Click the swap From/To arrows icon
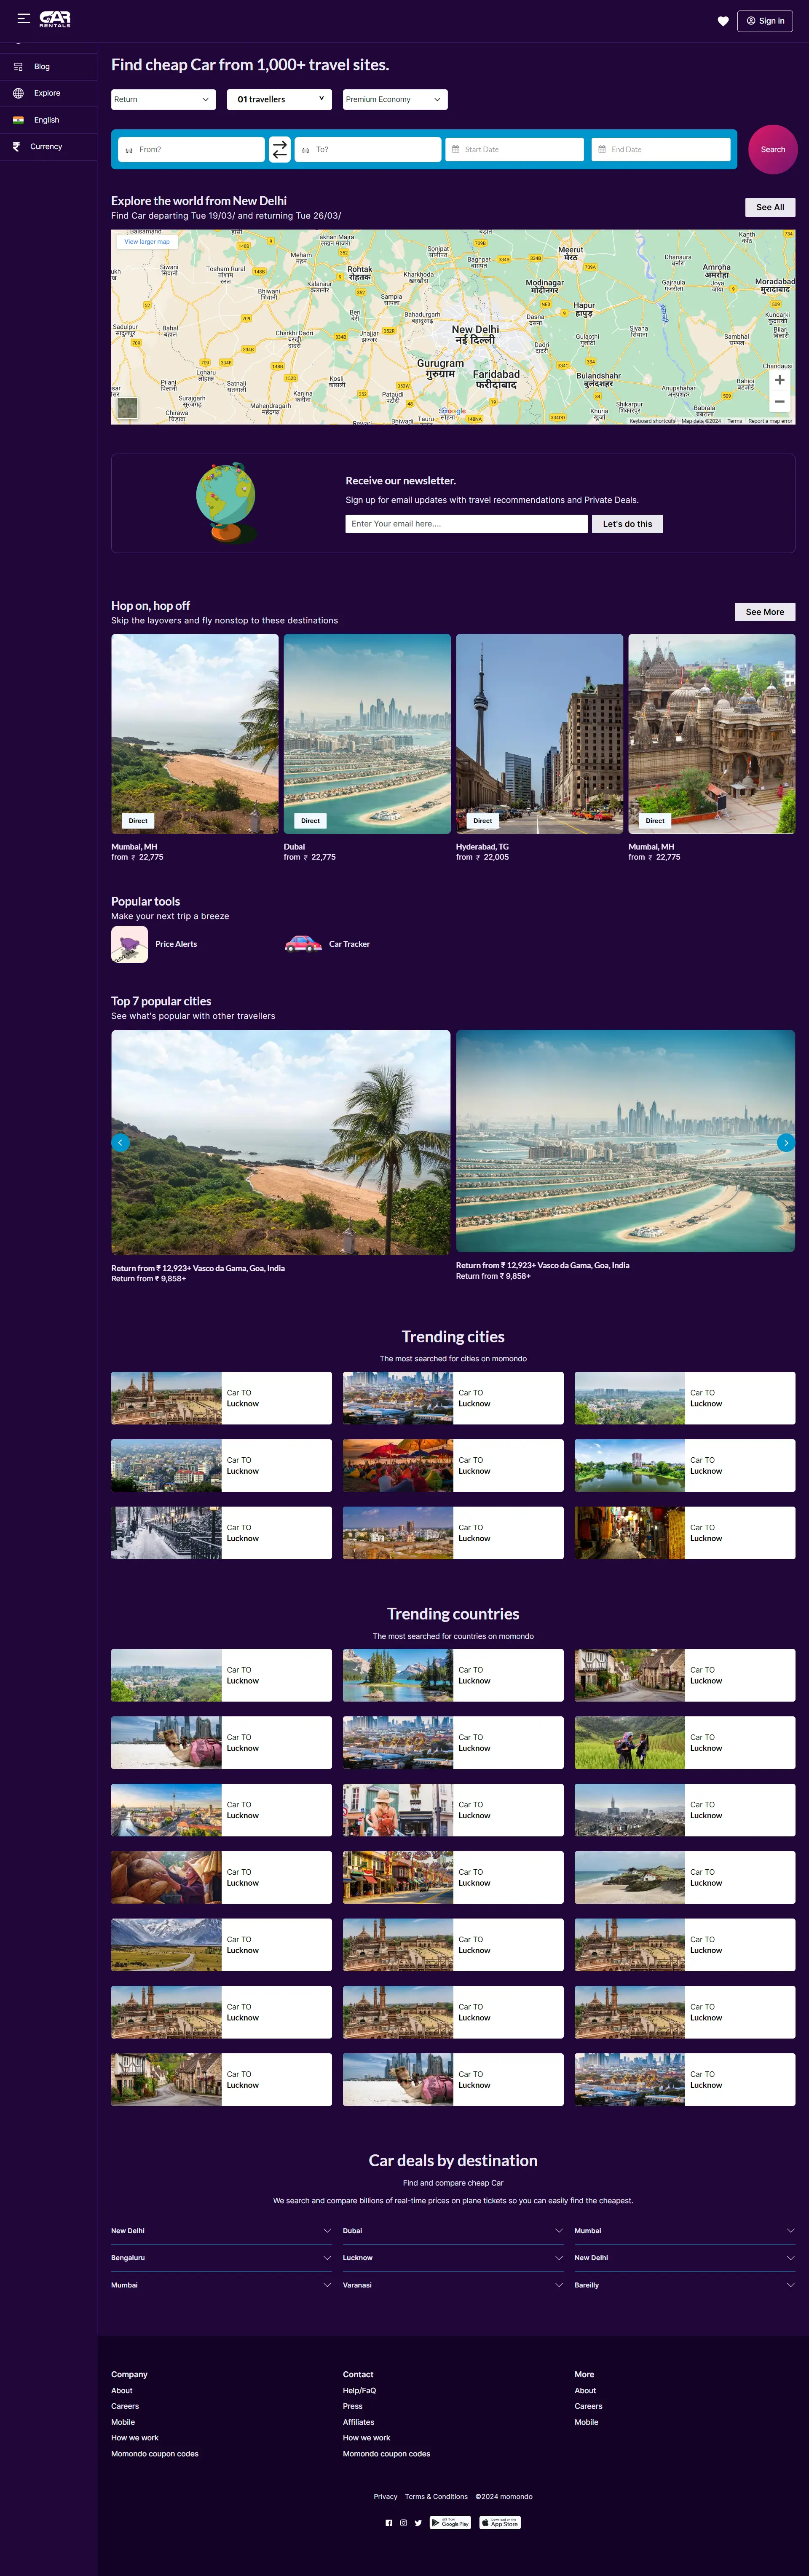This screenshot has width=809, height=2576. (280, 149)
